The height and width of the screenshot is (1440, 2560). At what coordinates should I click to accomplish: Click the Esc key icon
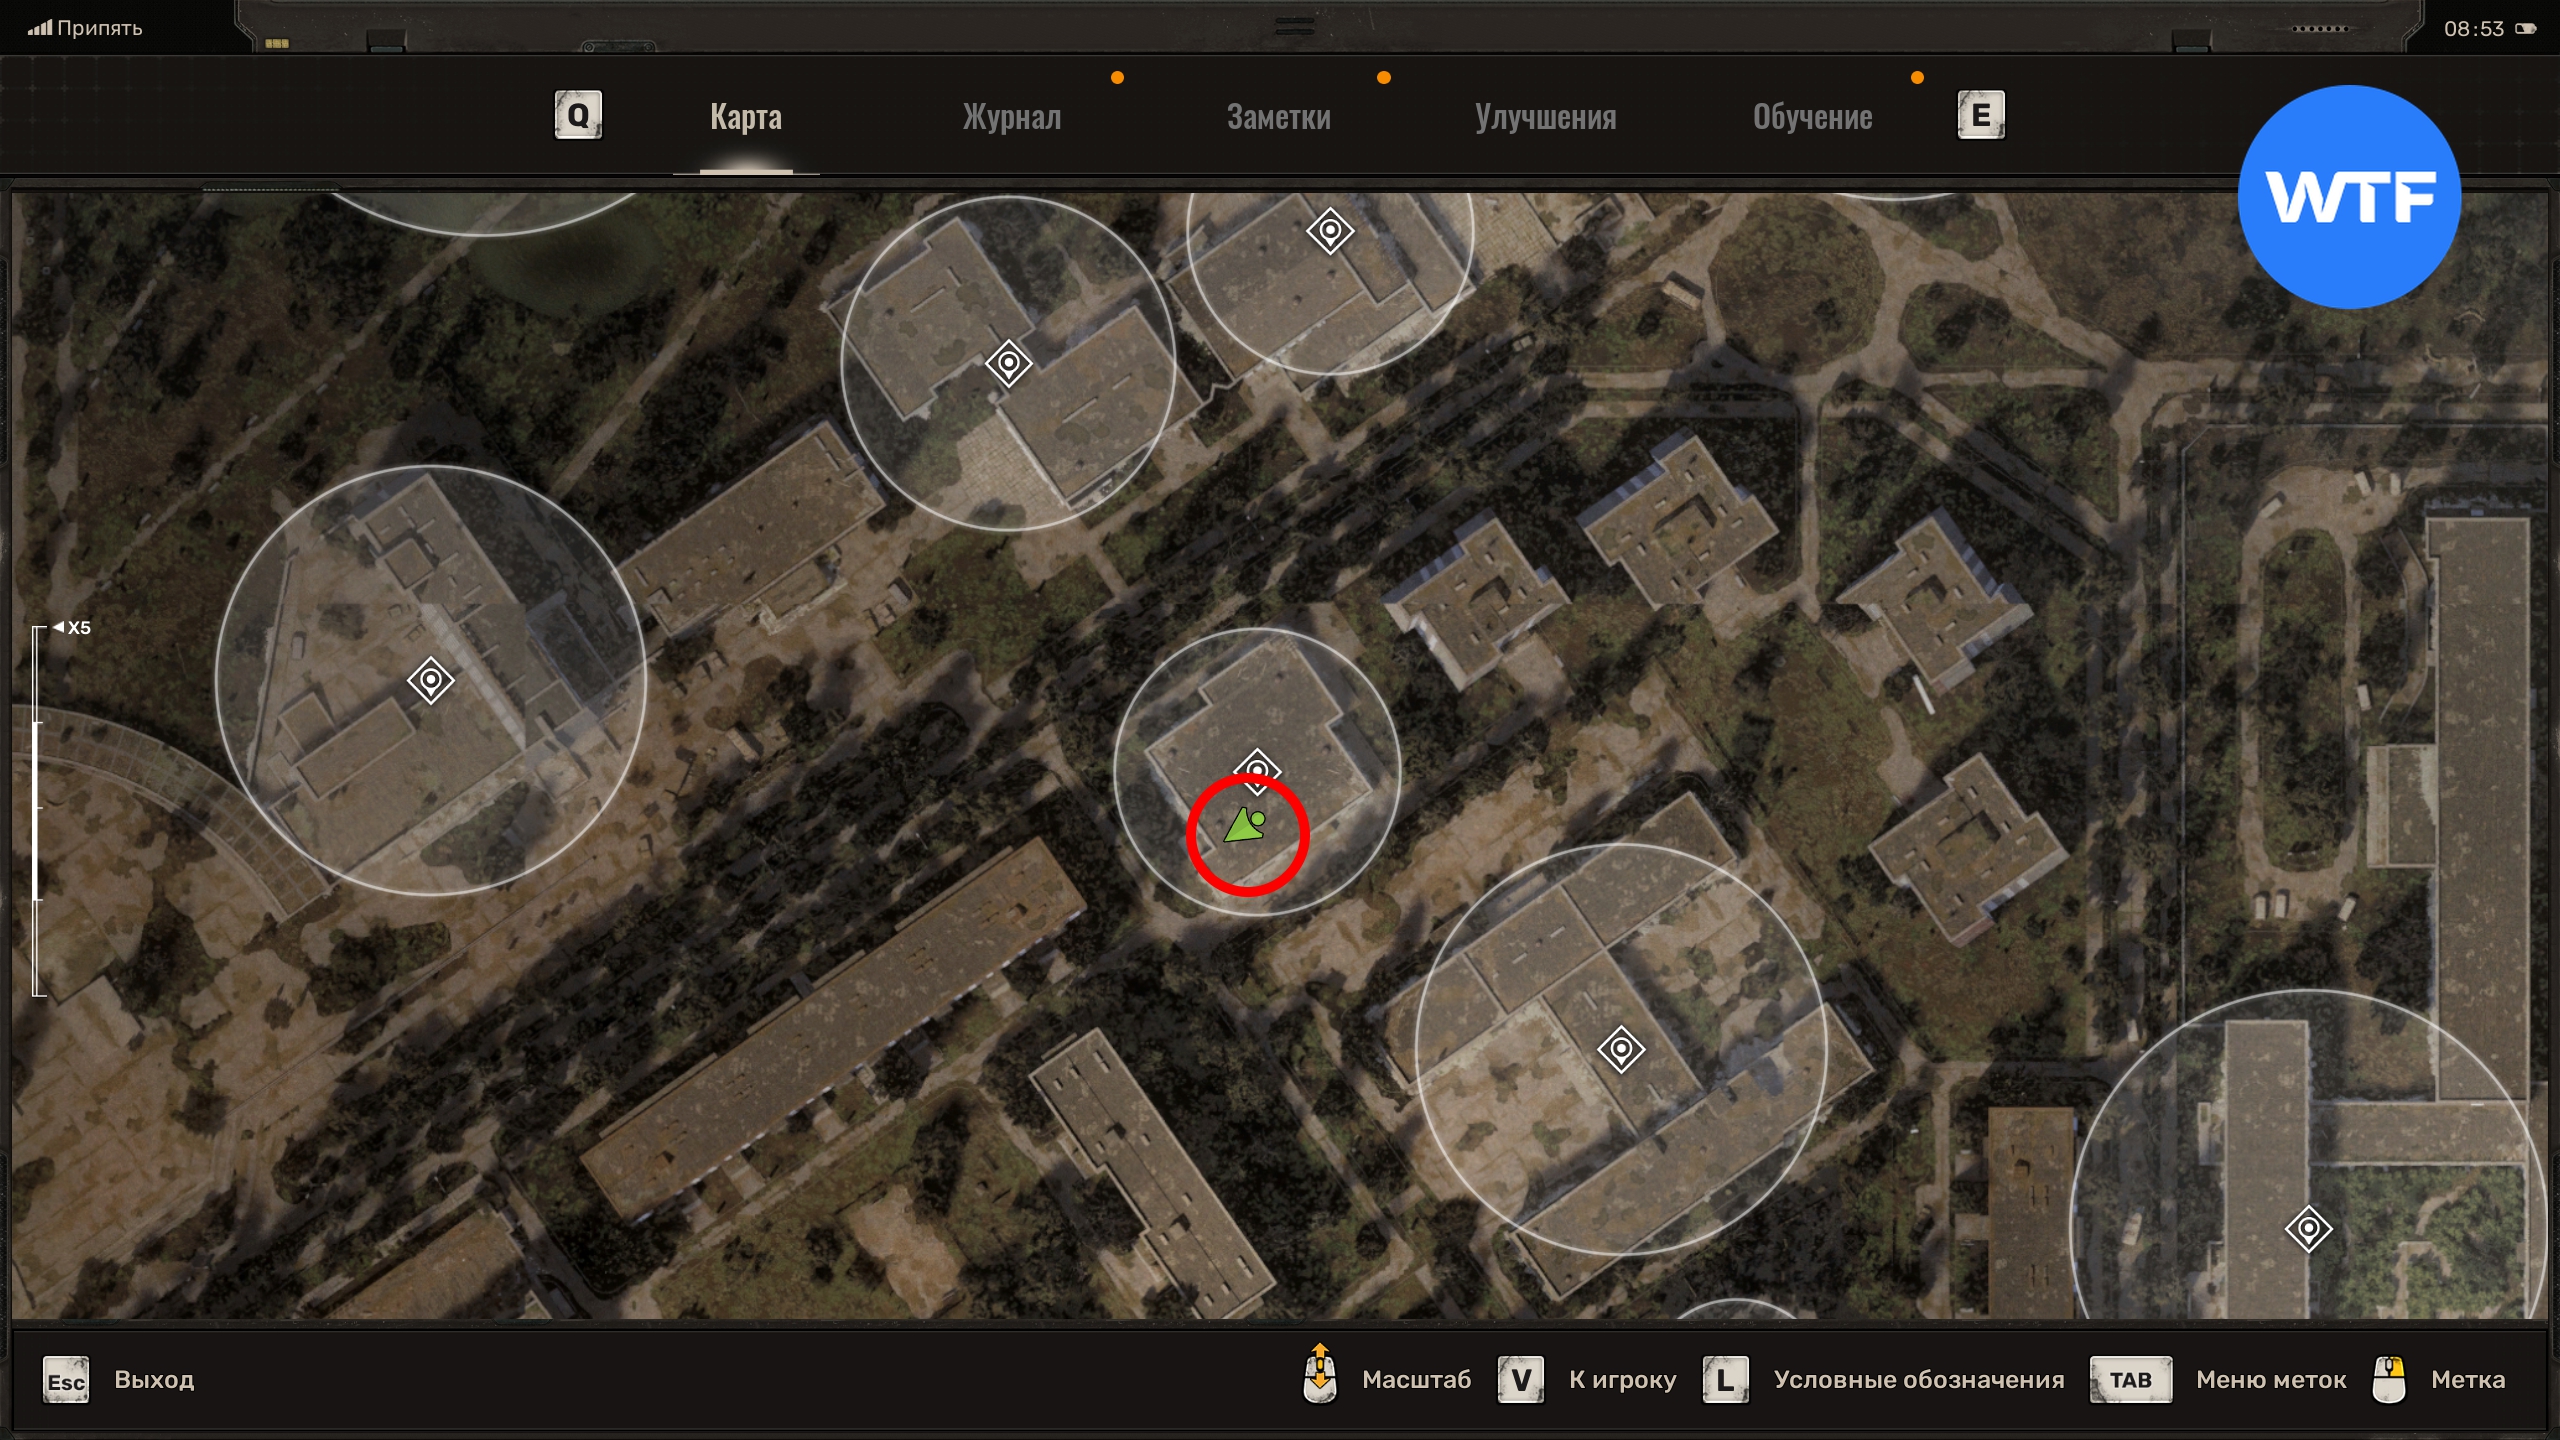click(66, 1381)
